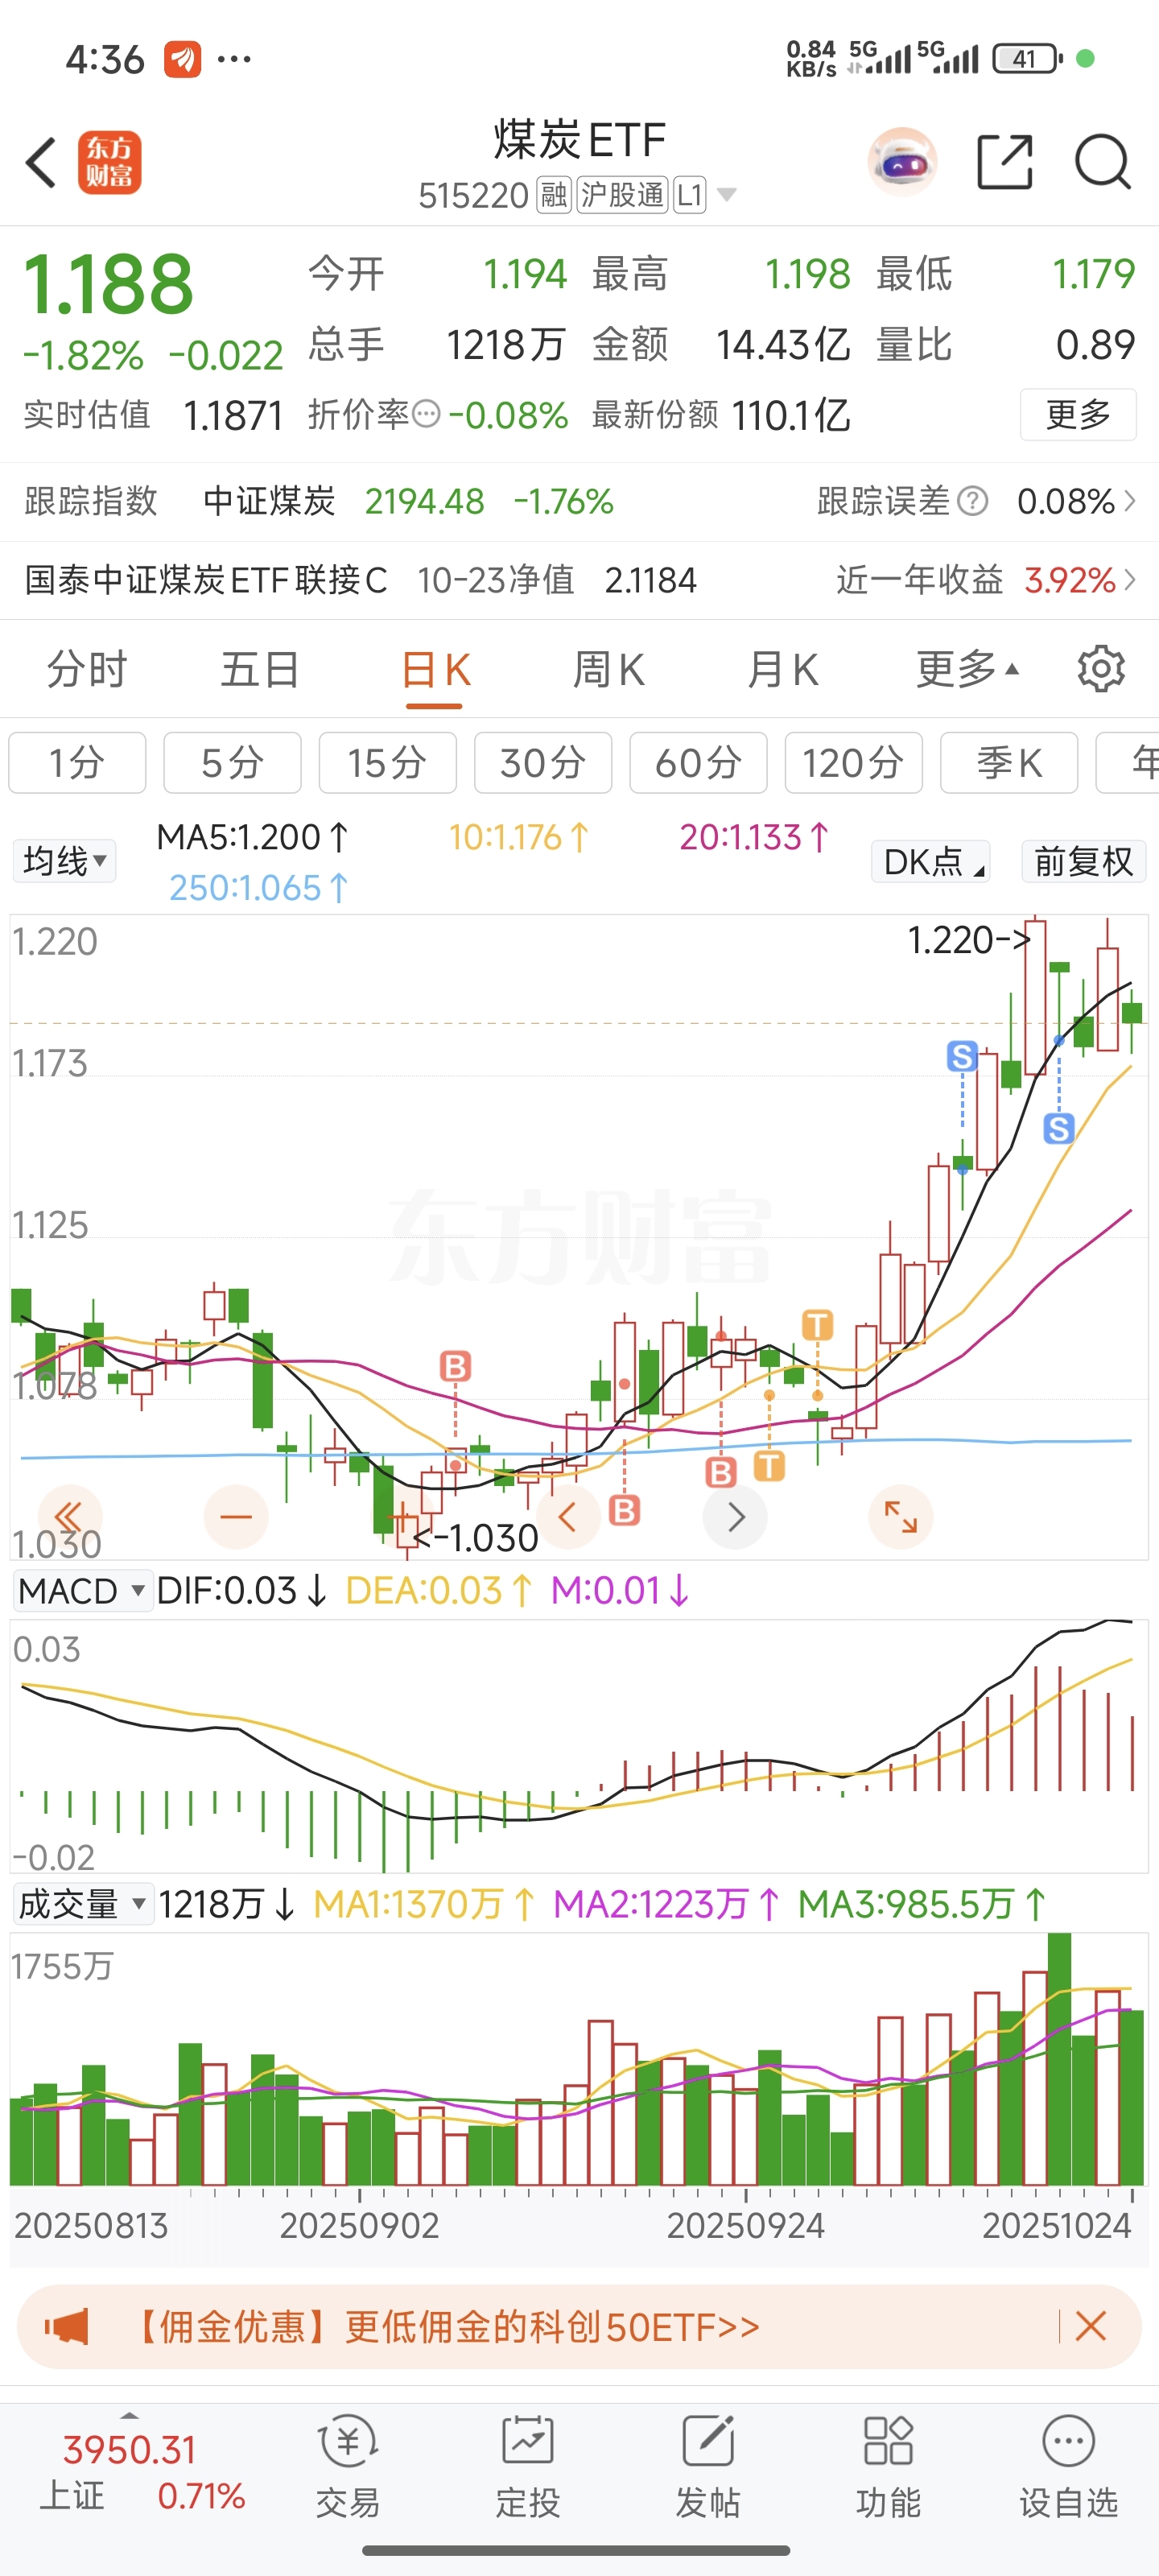
Task: Select the 日K tab
Action: (435, 669)
